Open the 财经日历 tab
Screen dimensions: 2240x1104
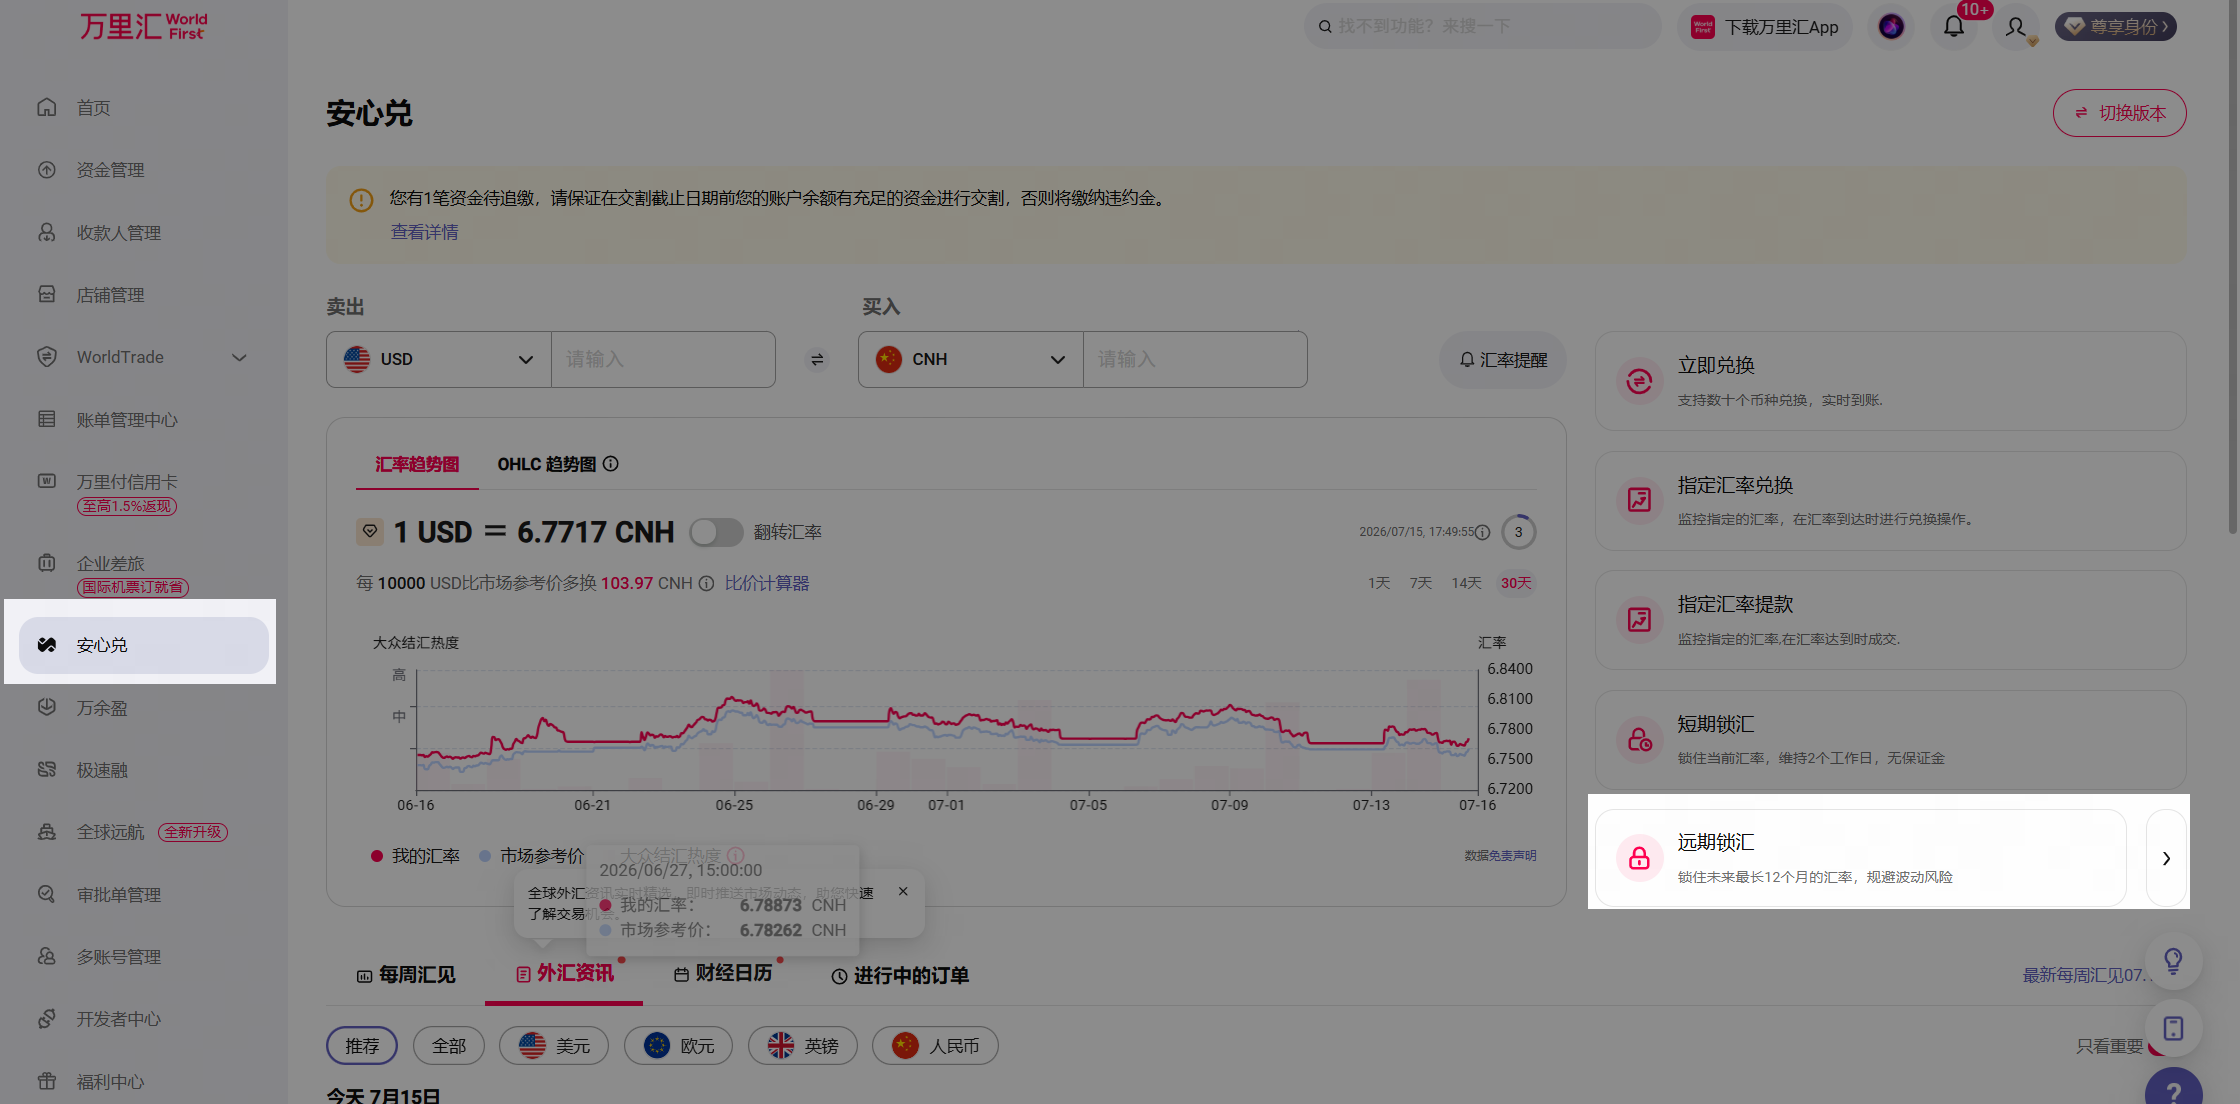click(x=723, y=974)
